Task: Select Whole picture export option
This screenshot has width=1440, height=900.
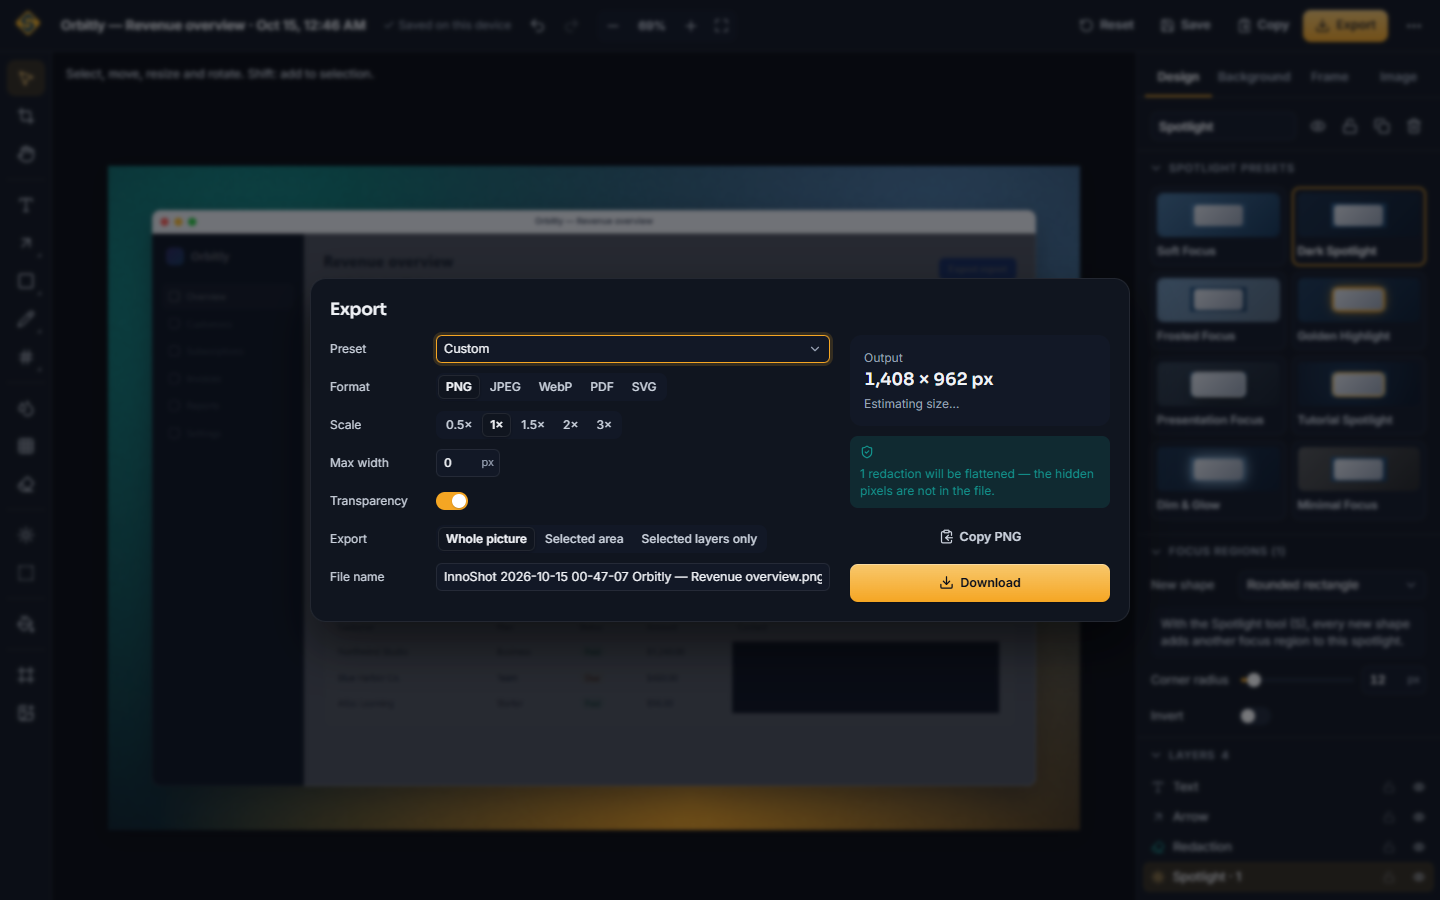Action: point(486,539)
